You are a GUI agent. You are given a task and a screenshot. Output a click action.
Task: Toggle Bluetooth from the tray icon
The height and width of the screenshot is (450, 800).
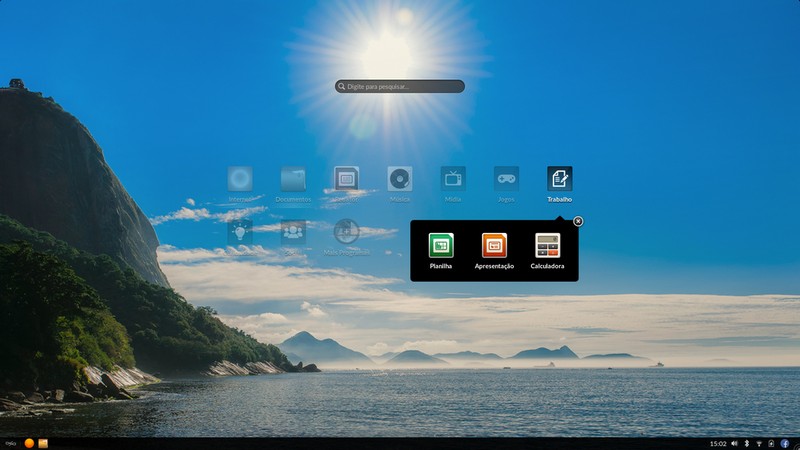[747, 443]
